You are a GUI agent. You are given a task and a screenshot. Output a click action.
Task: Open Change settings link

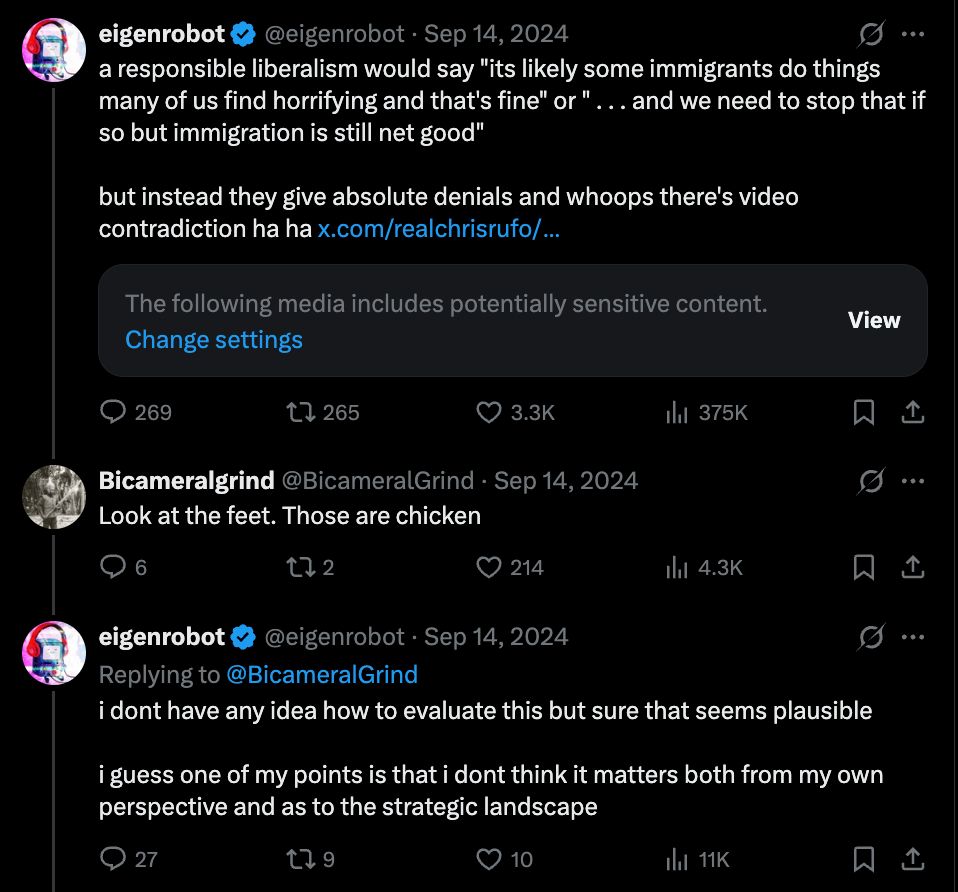(x=214, y=340)
